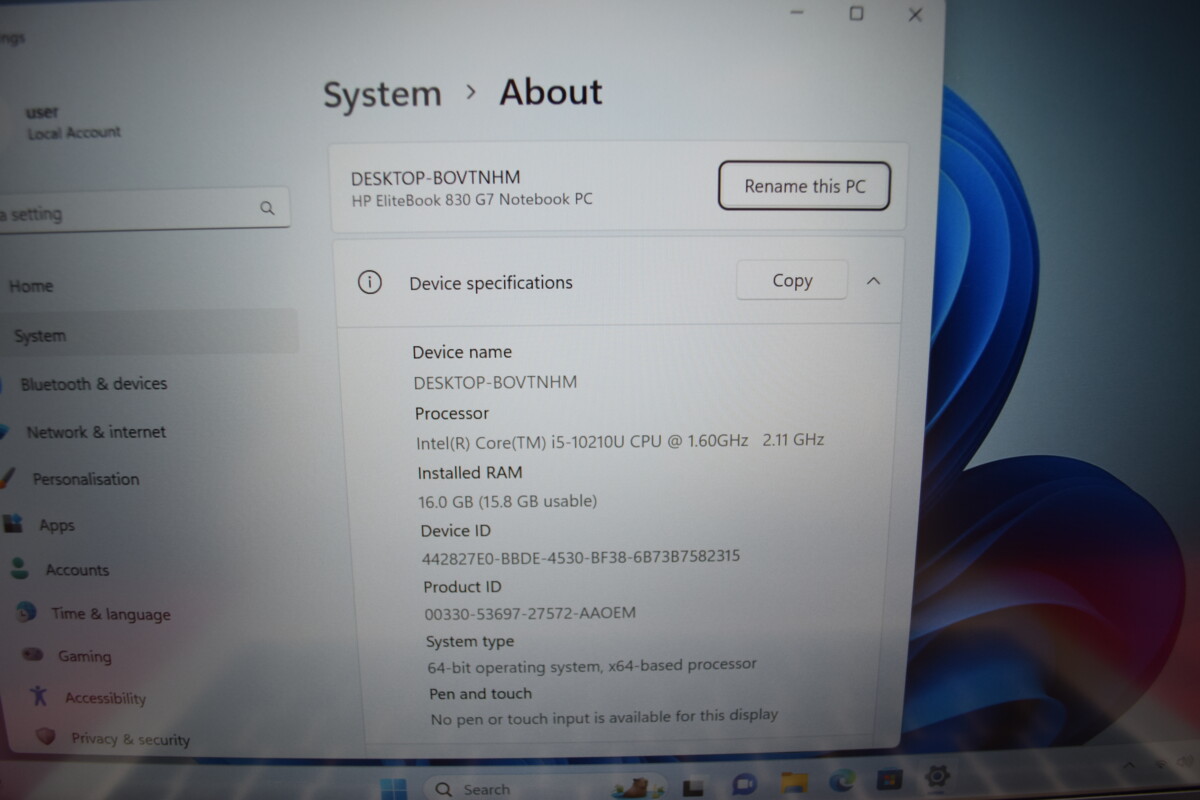Go to Home in settings sidebar
1200x800 pixels.
[31, 286]
